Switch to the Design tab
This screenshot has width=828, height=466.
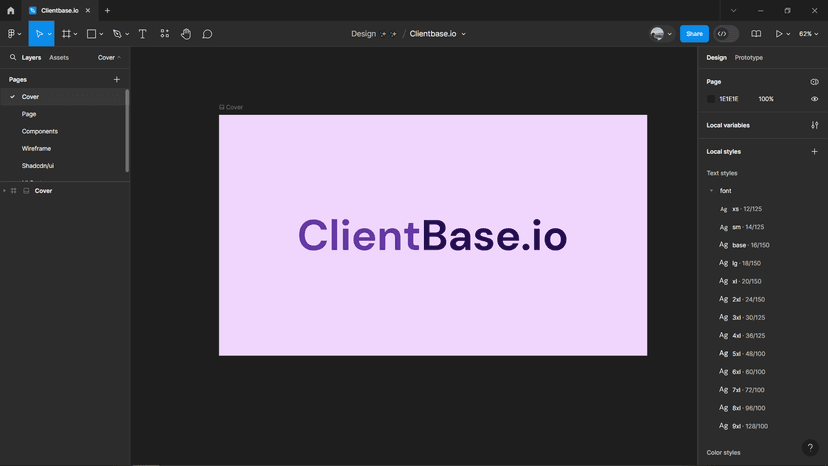coord(717,58)
